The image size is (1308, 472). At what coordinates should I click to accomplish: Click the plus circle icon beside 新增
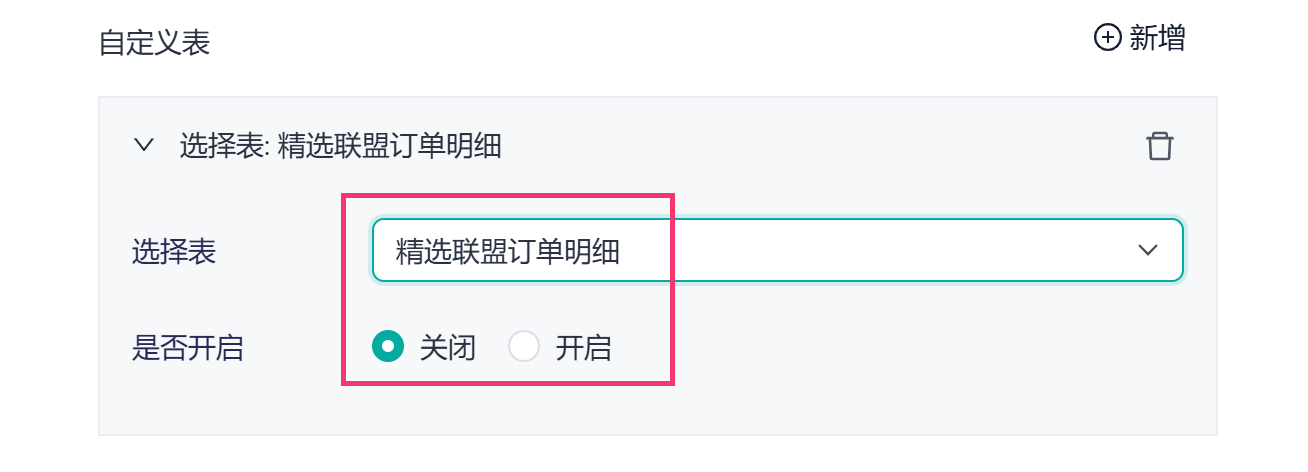coord(1107,39)
